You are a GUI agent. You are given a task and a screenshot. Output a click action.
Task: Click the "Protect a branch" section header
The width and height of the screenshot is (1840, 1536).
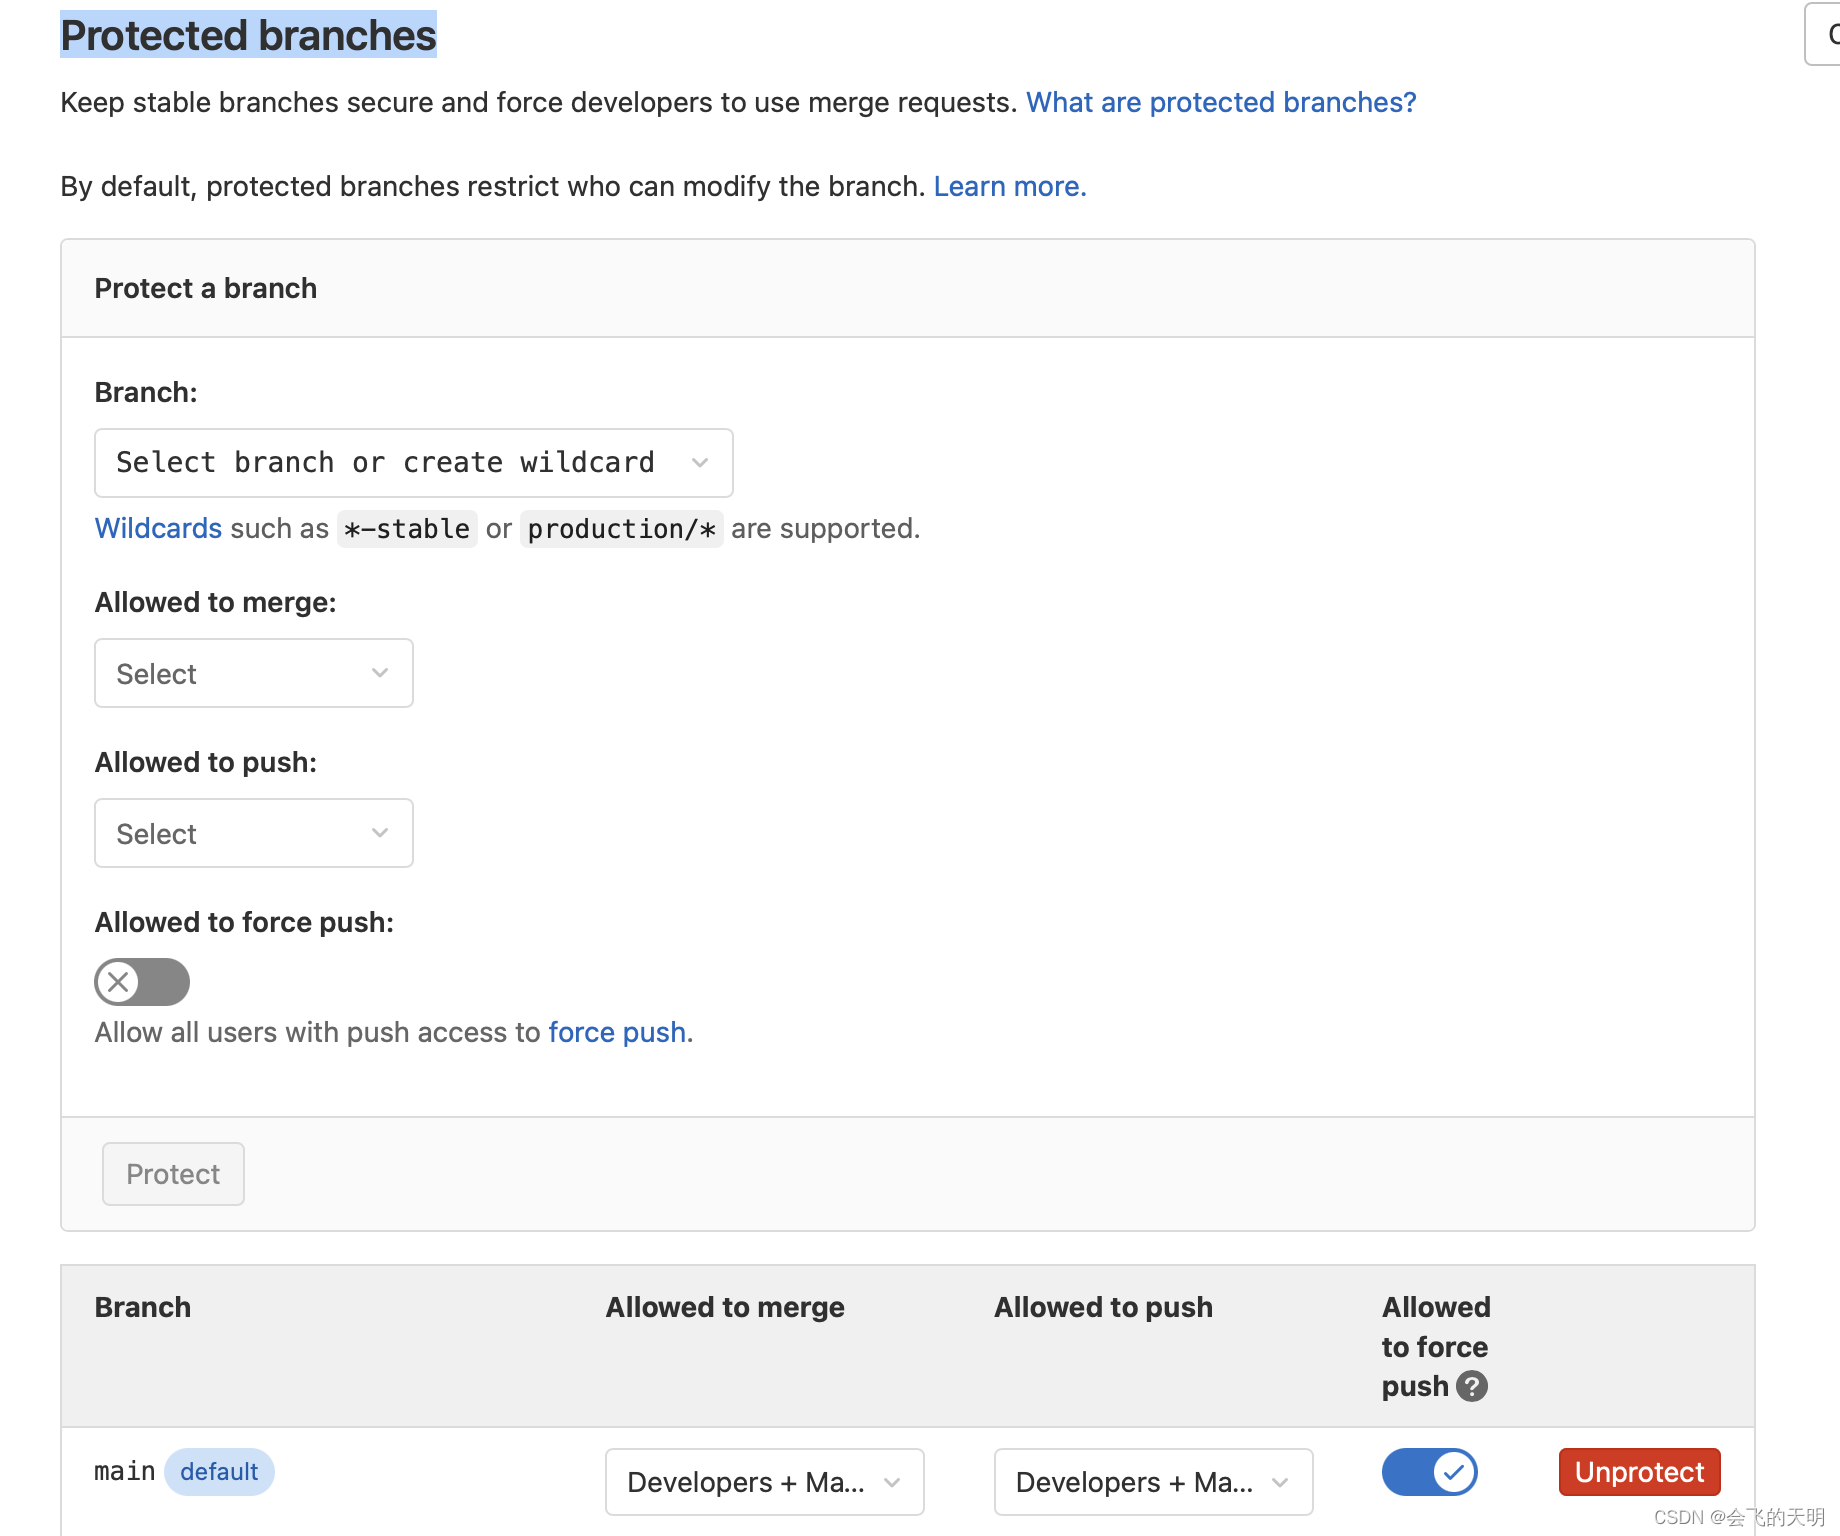pos(205,288)
